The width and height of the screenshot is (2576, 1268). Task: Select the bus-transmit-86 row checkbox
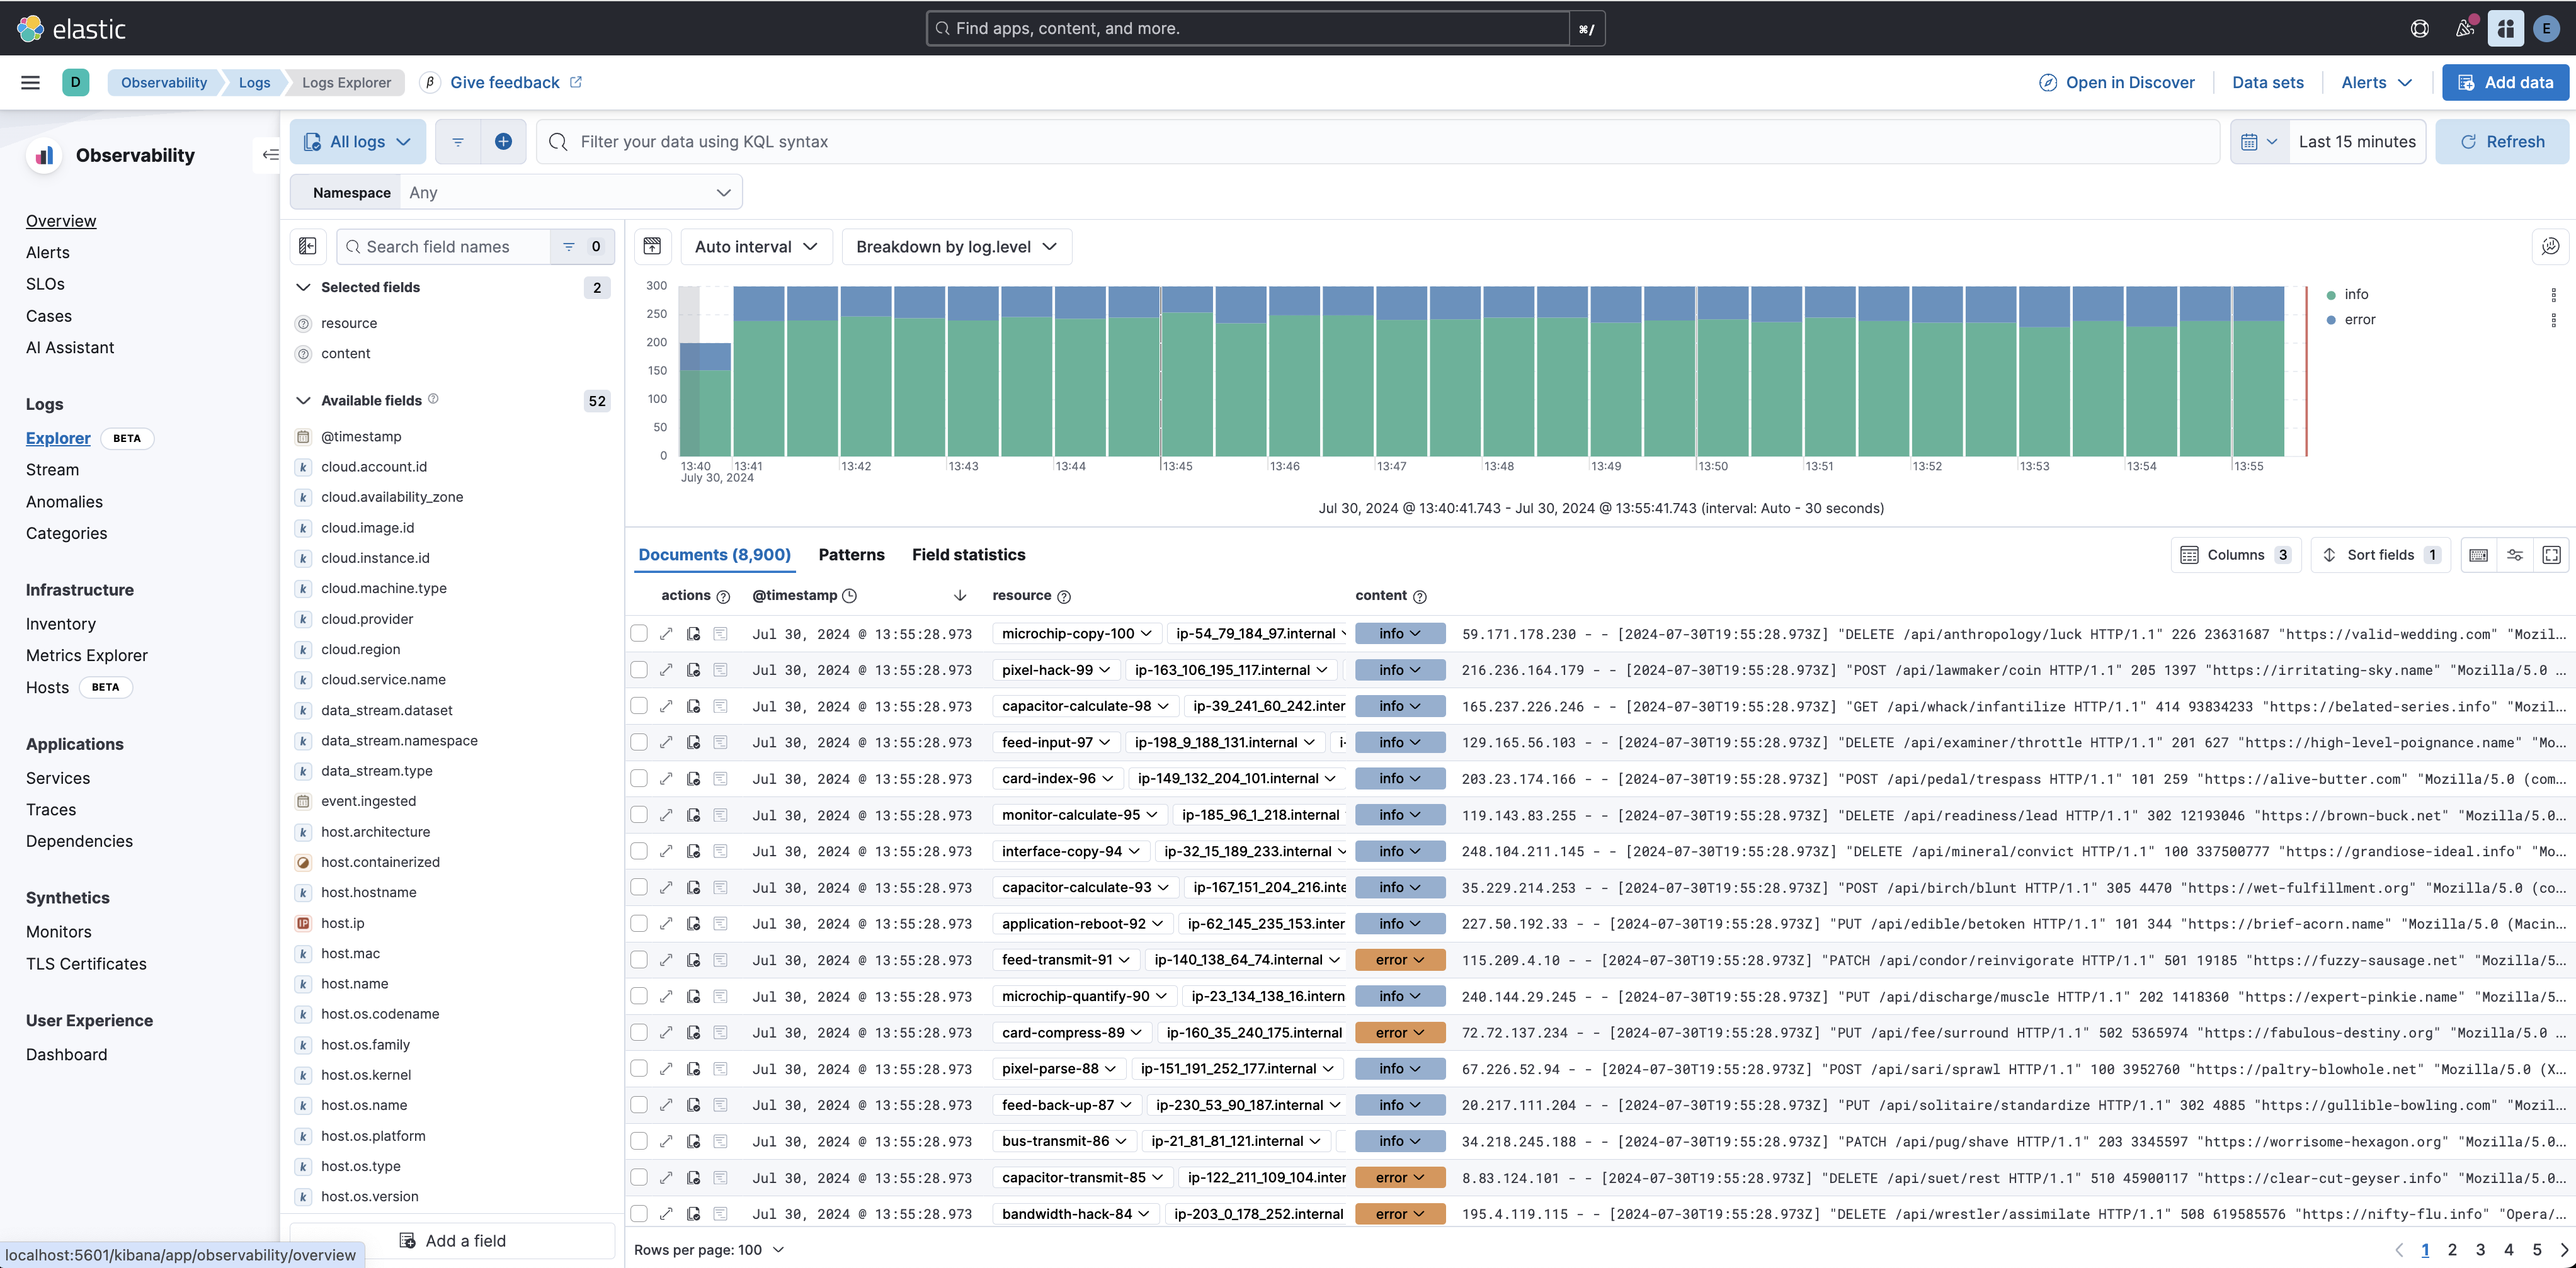pos(639,1141)
